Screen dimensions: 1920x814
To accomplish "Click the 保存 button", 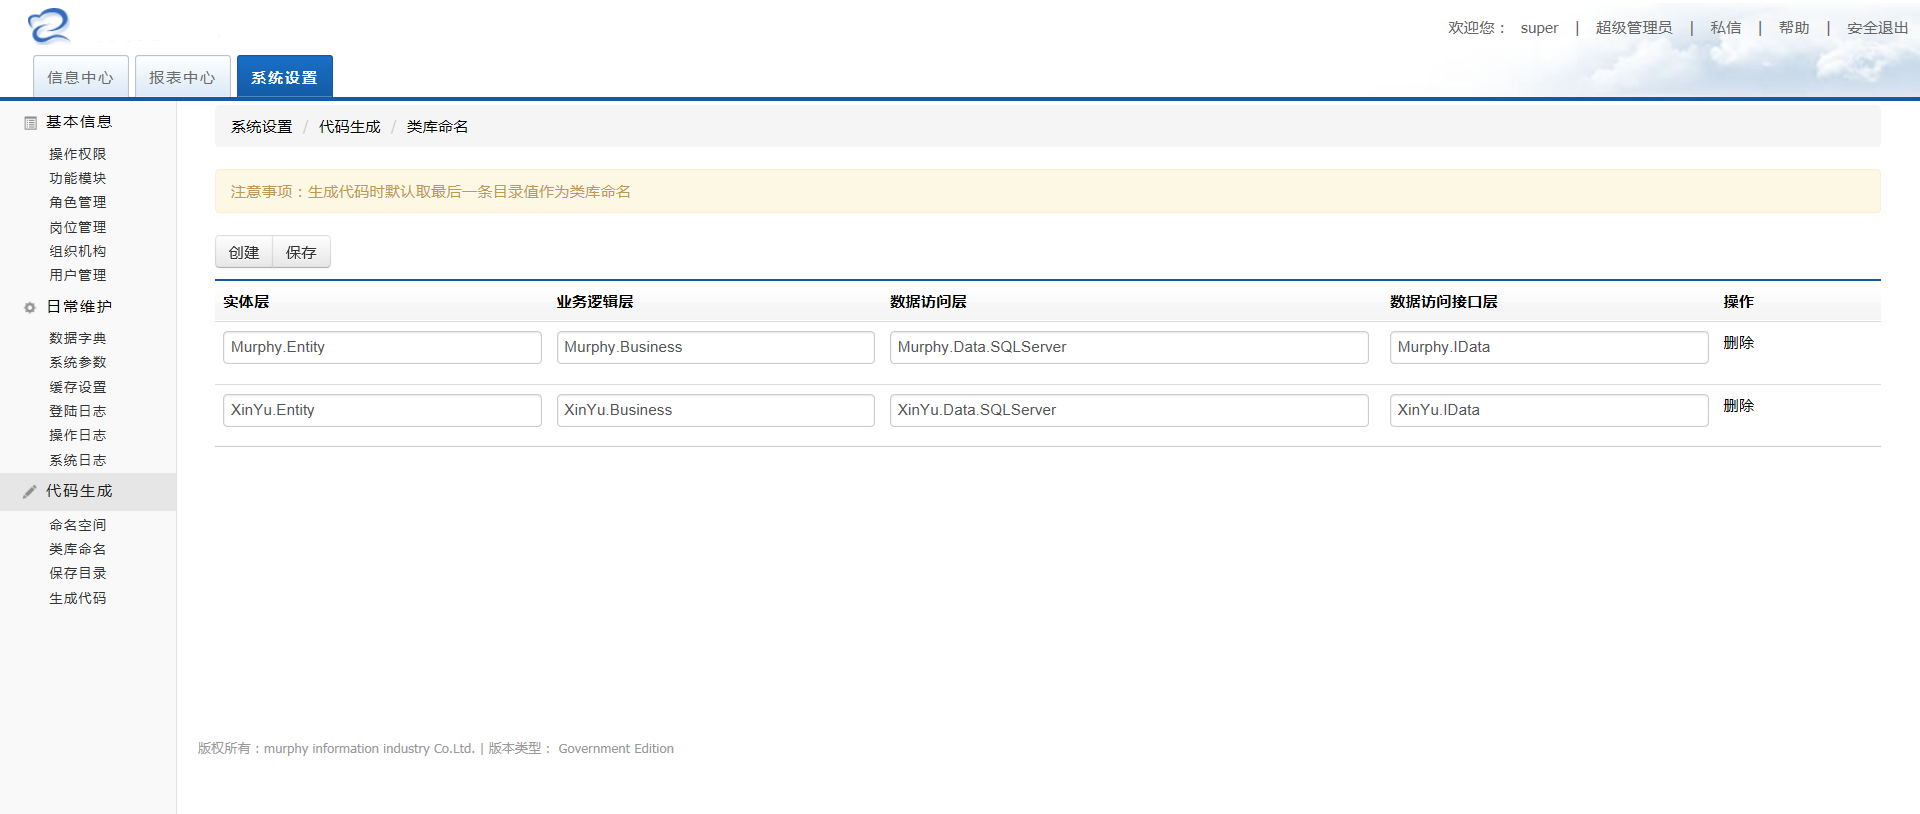I will (x=301, y=252).
